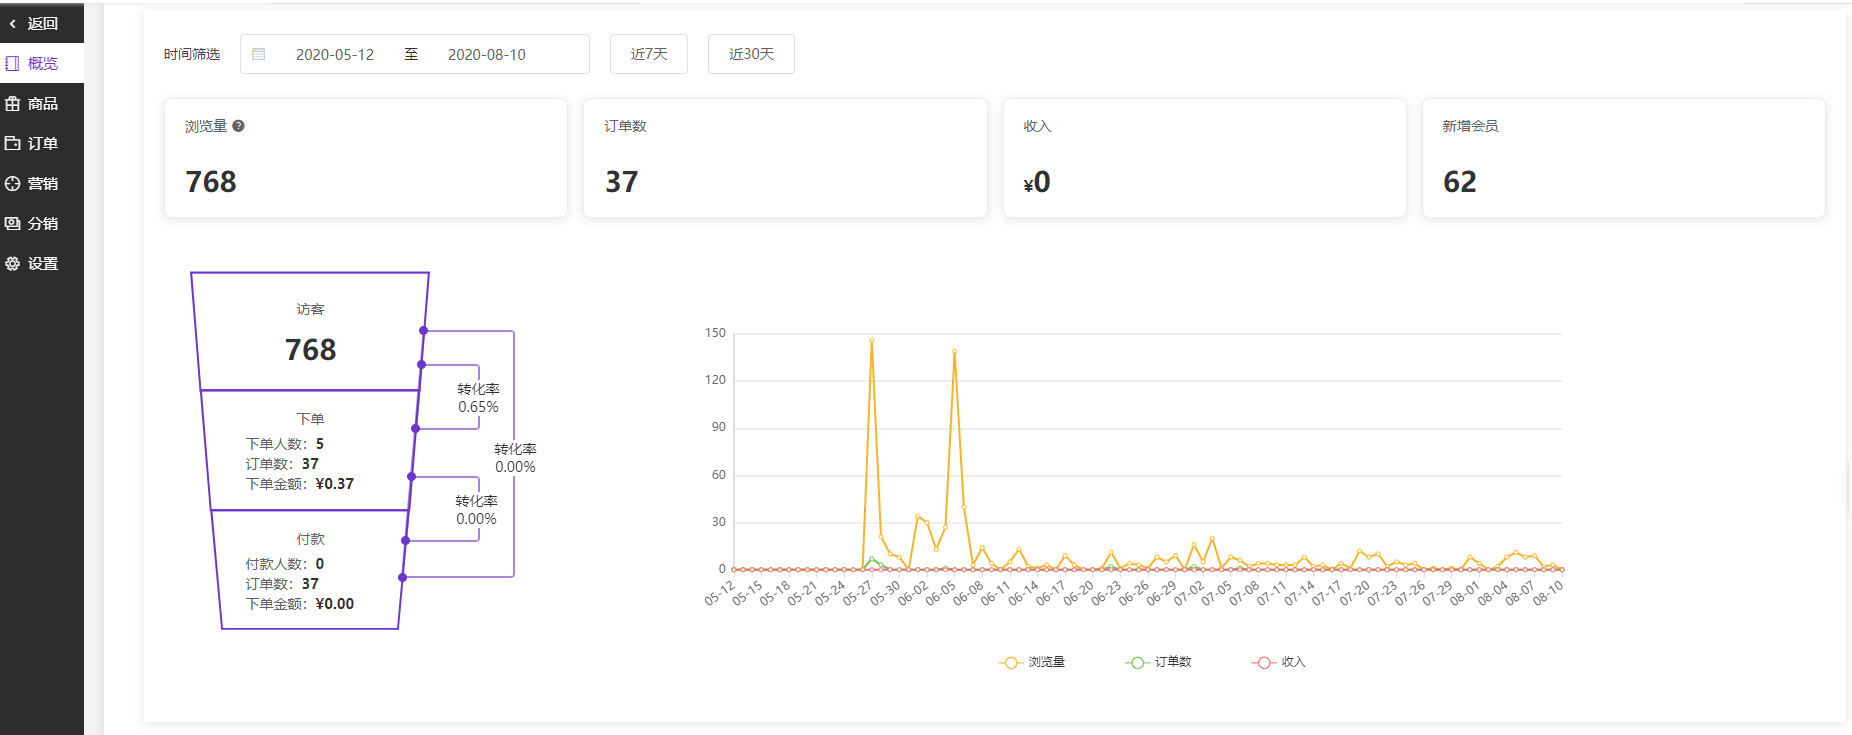Click the 下单金额 ¥0.37 value
Screen dimensions: 1852x735
[x=334, y=484]
